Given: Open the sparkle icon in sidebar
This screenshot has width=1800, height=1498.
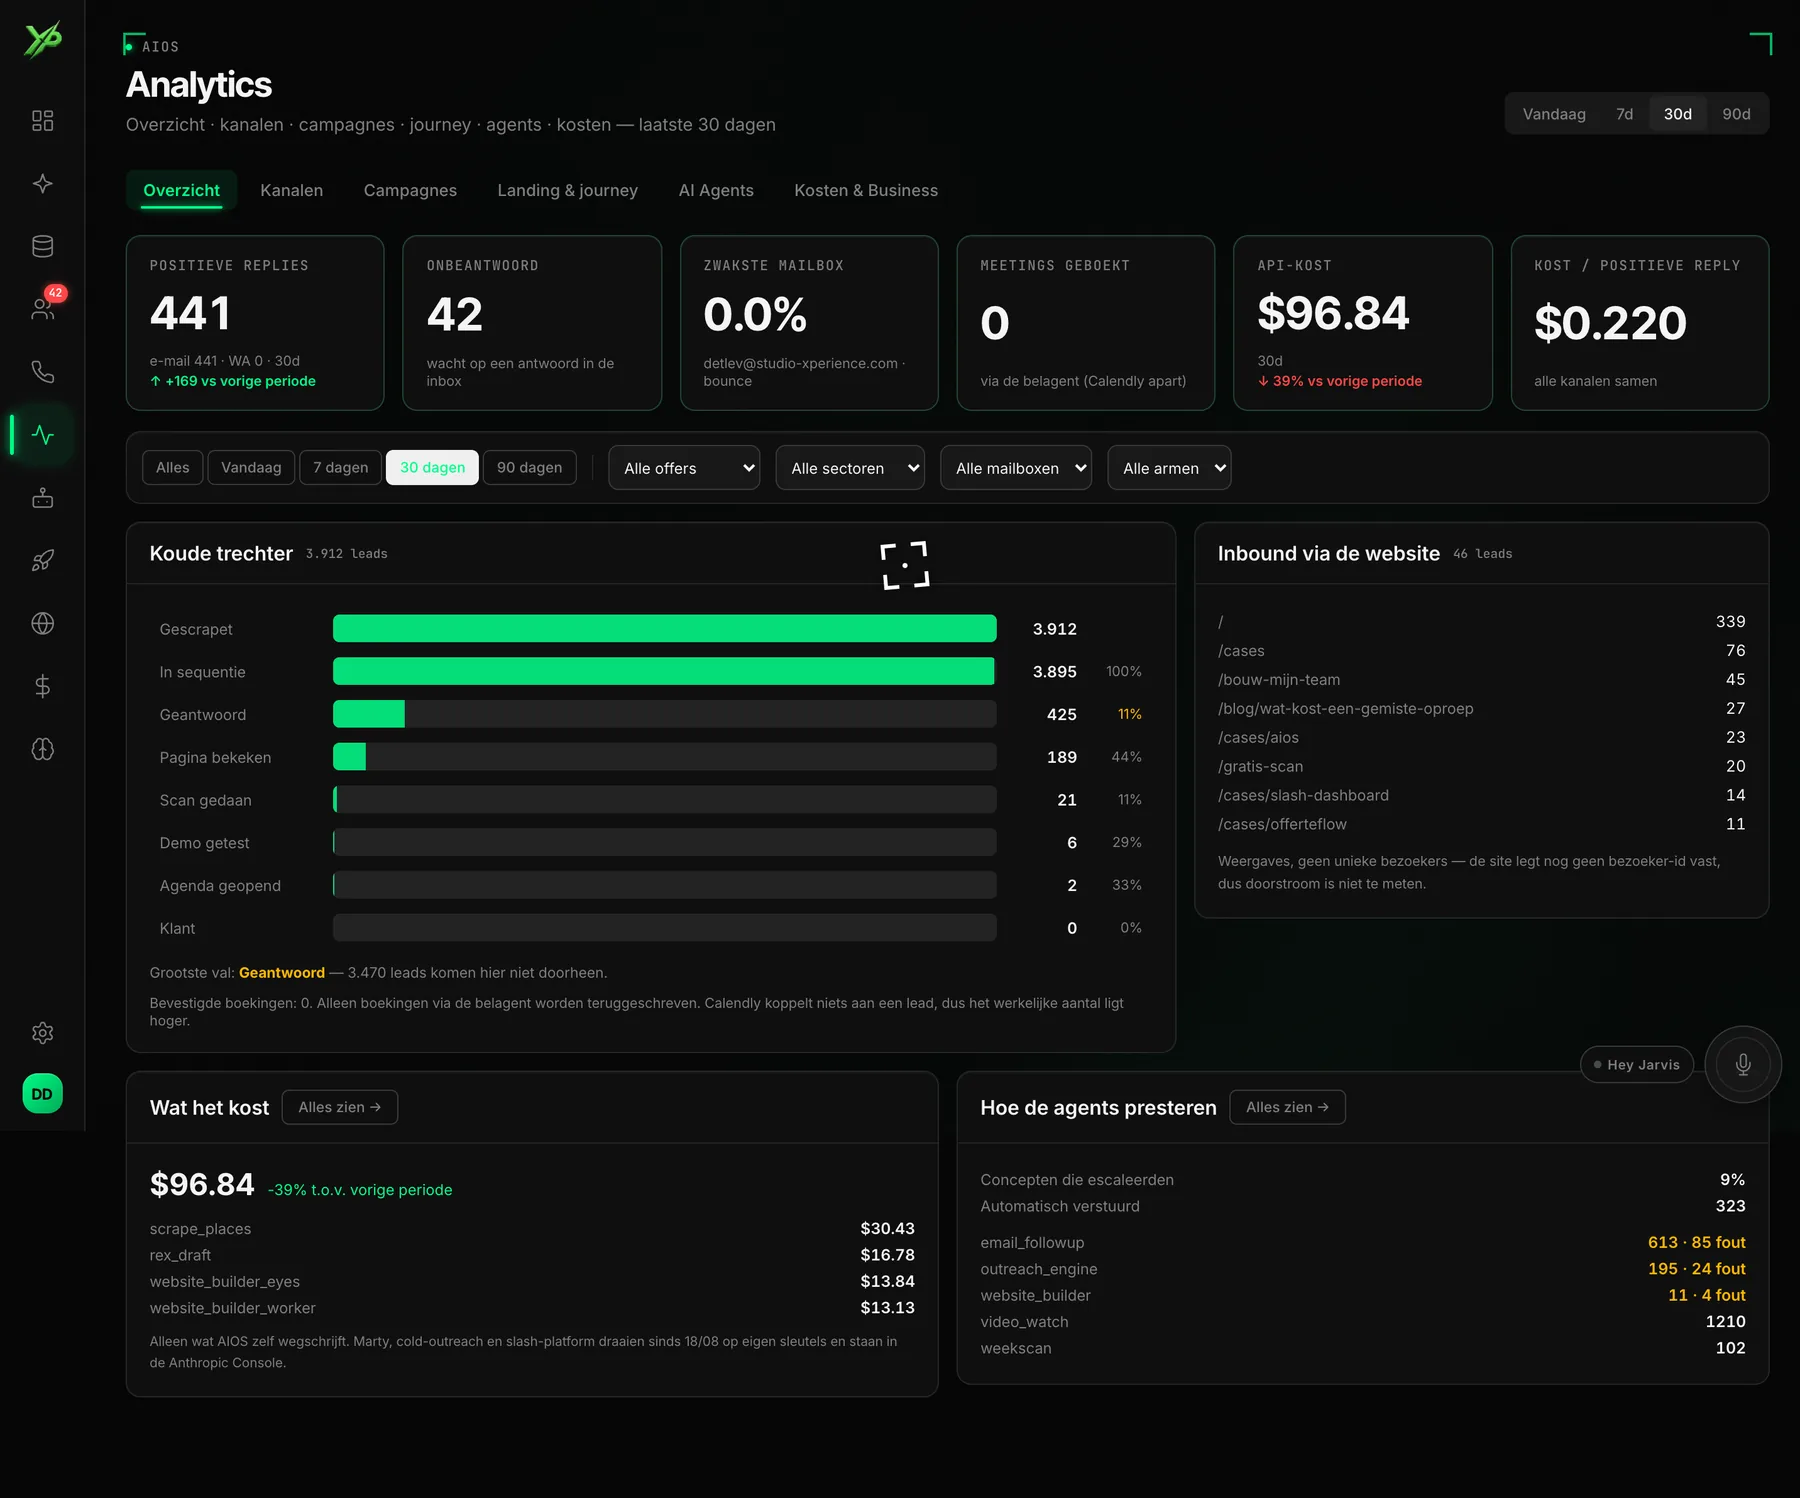Looking at the screenshot, I should point(42,184).
